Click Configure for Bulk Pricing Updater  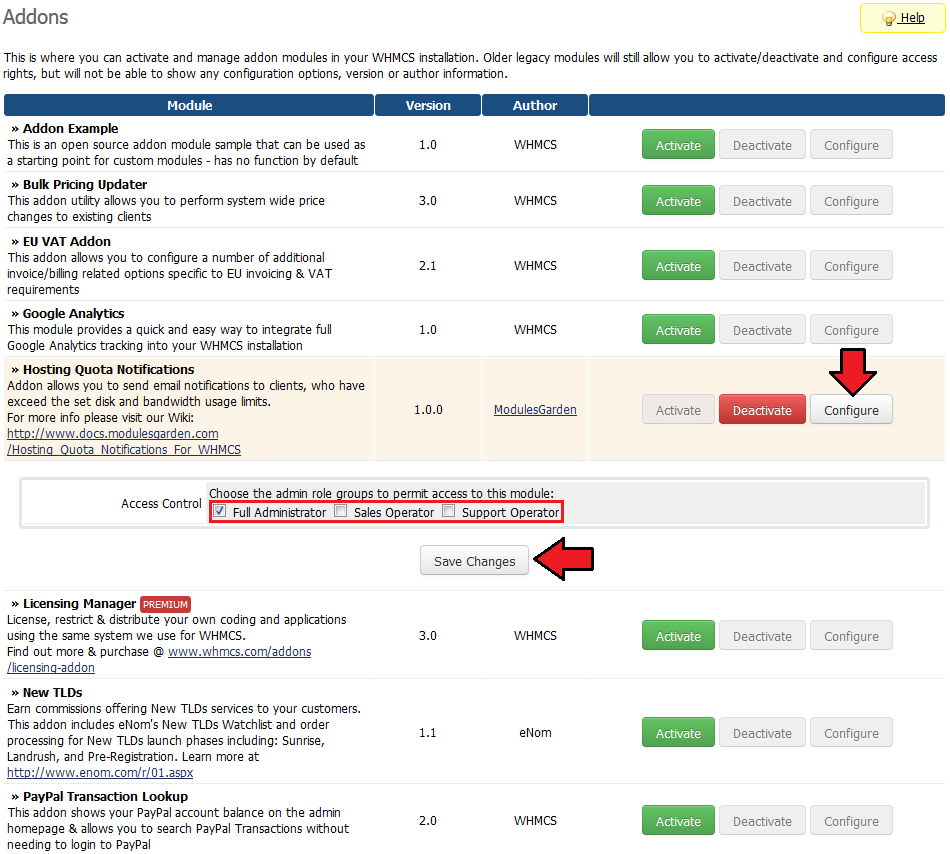(x=851, y=201)
